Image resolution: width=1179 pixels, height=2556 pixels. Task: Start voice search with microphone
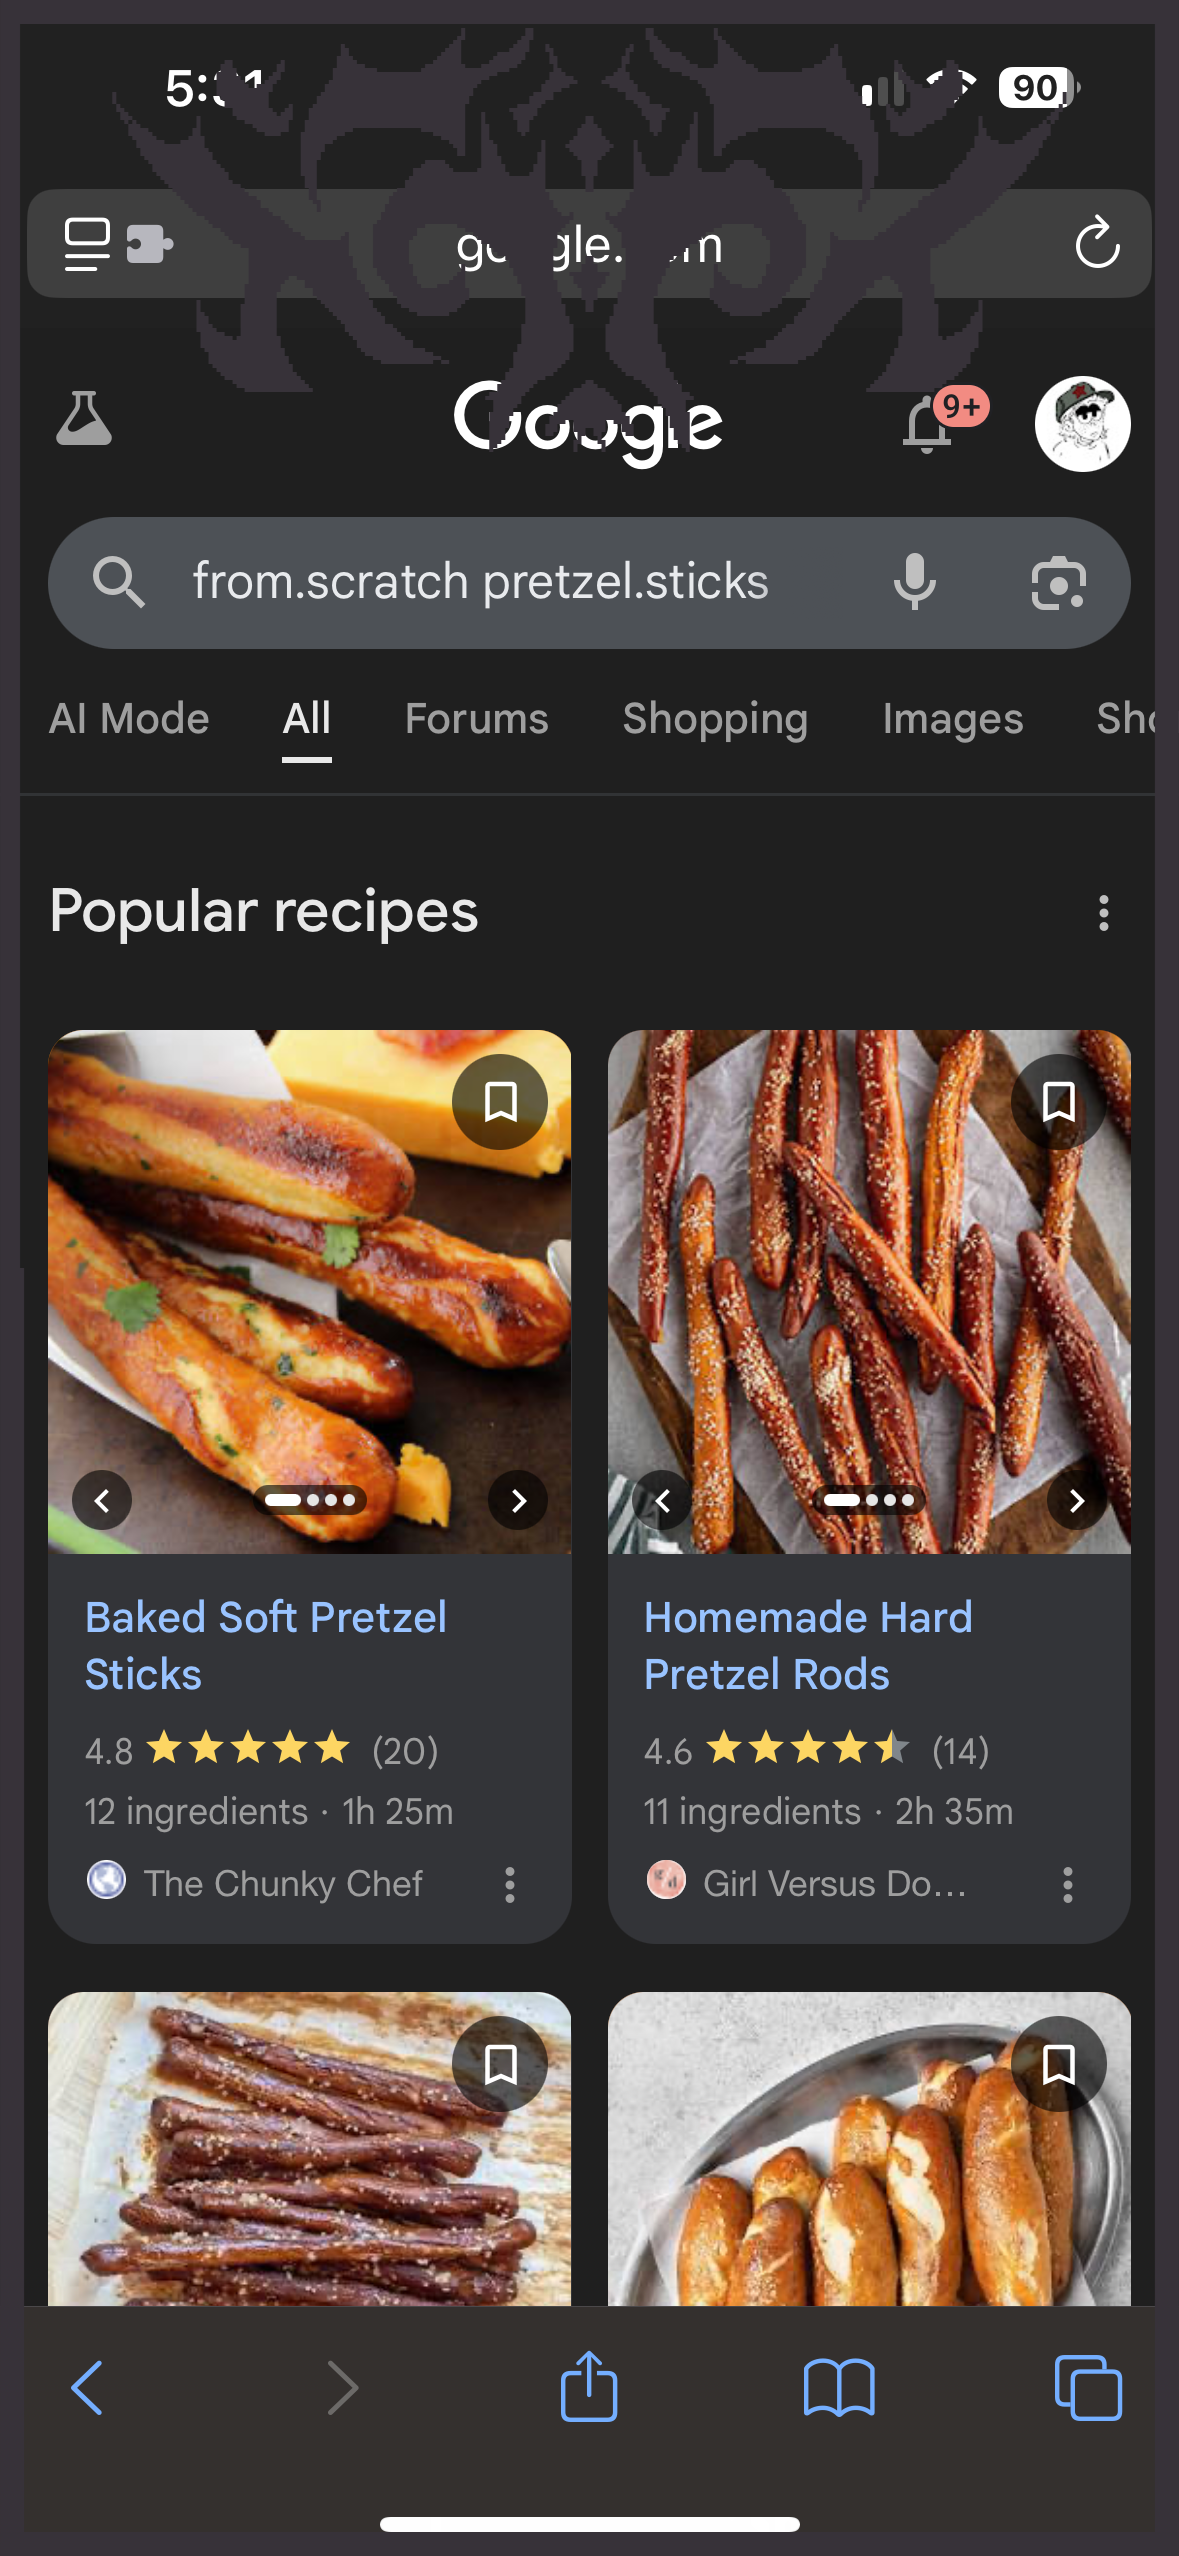pos(914,582)
